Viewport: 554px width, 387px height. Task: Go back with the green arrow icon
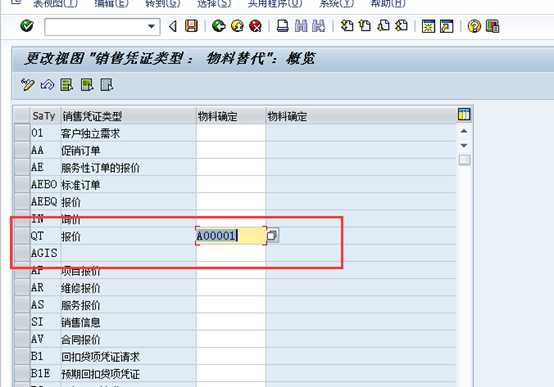219,26
